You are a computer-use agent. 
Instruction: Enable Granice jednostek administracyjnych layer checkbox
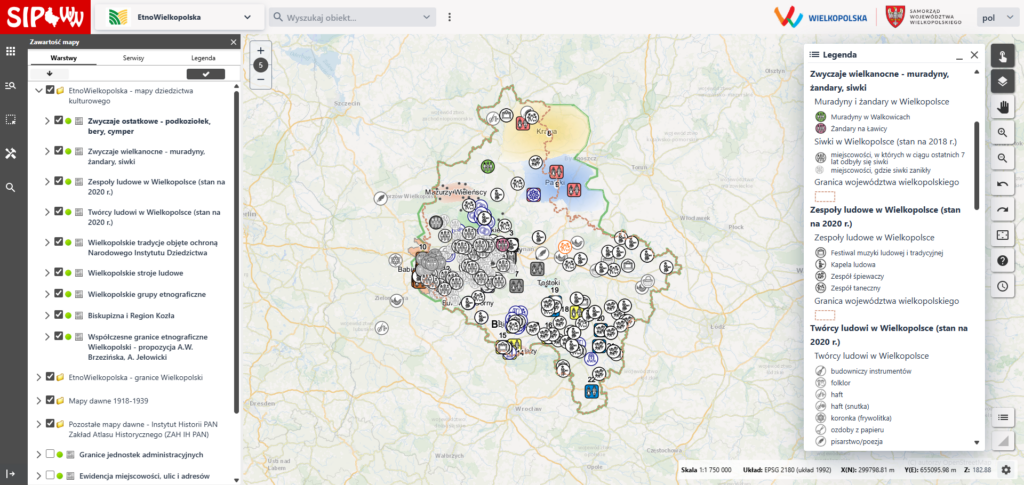(50, 454)
